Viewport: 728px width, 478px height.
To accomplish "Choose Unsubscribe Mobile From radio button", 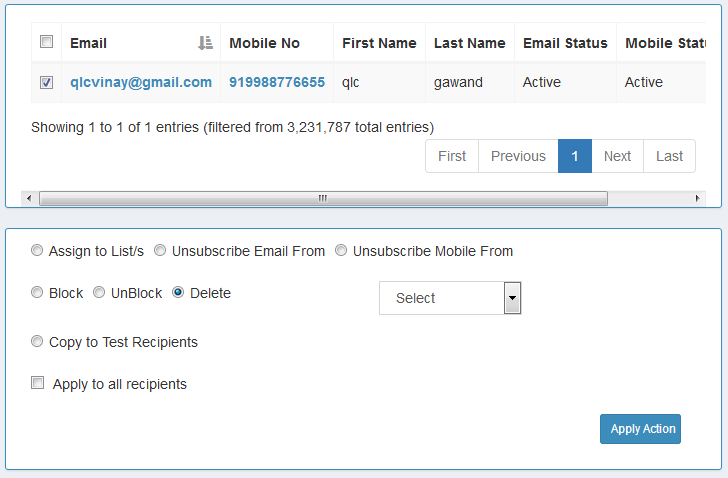I will click(341, 251).
